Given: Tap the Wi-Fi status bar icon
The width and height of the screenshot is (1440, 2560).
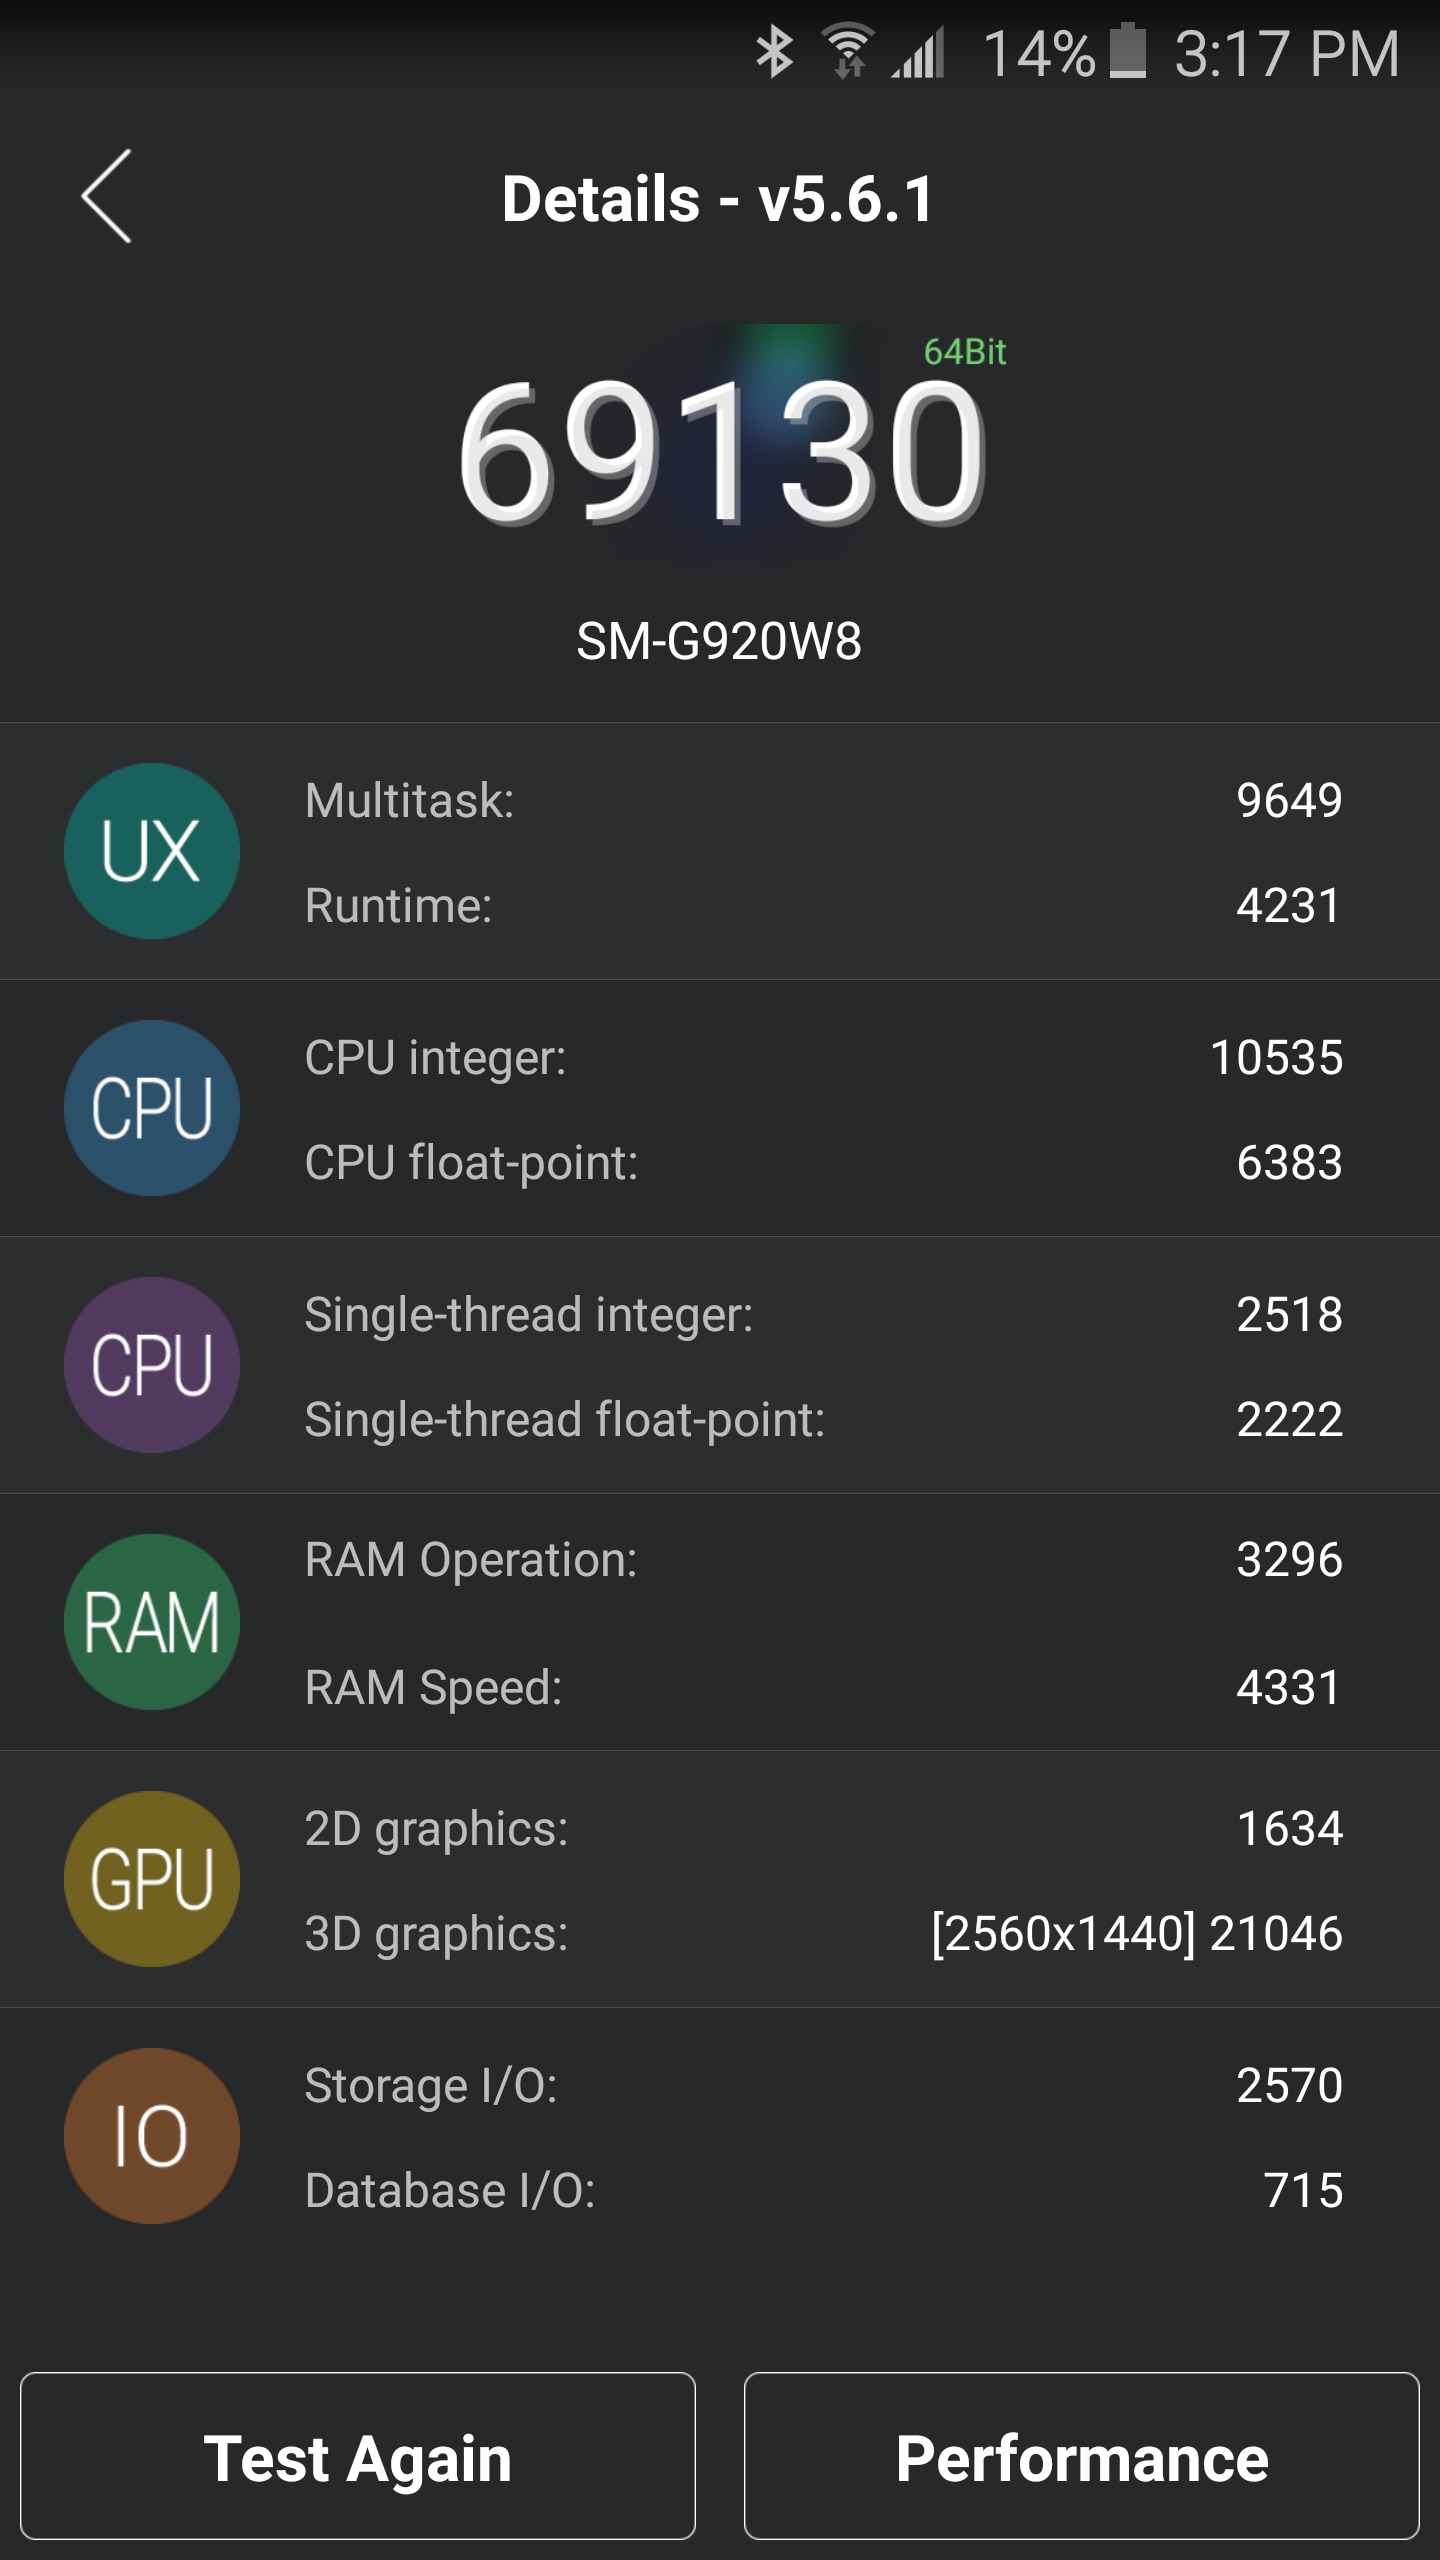Looking at the screenshot, I should tap(848, 50).
